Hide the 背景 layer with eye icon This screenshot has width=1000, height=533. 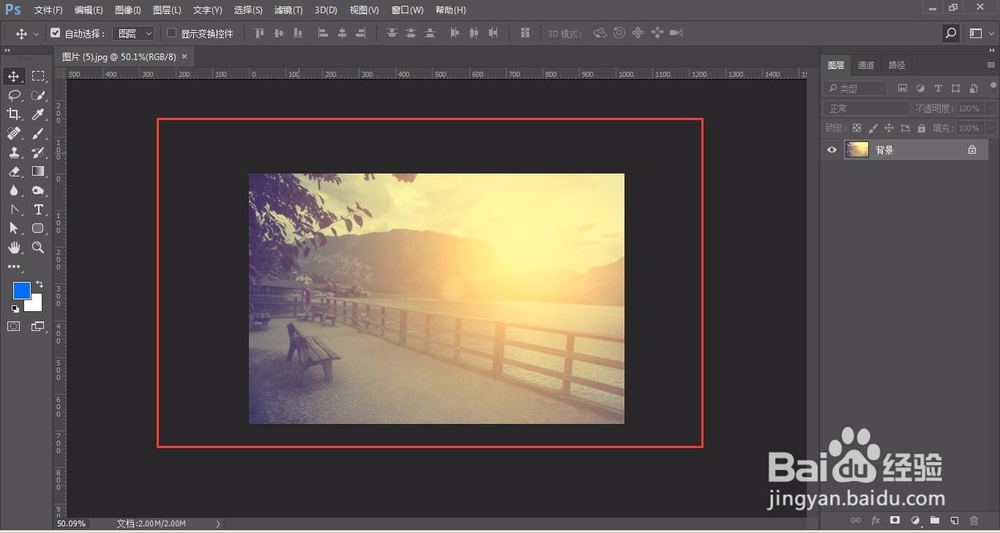[832, 150]
